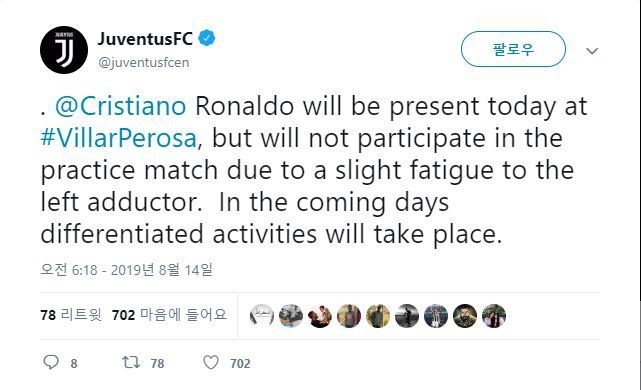
Task: View the 78 리트윗 retweets list
Action: tap(71, 315)
